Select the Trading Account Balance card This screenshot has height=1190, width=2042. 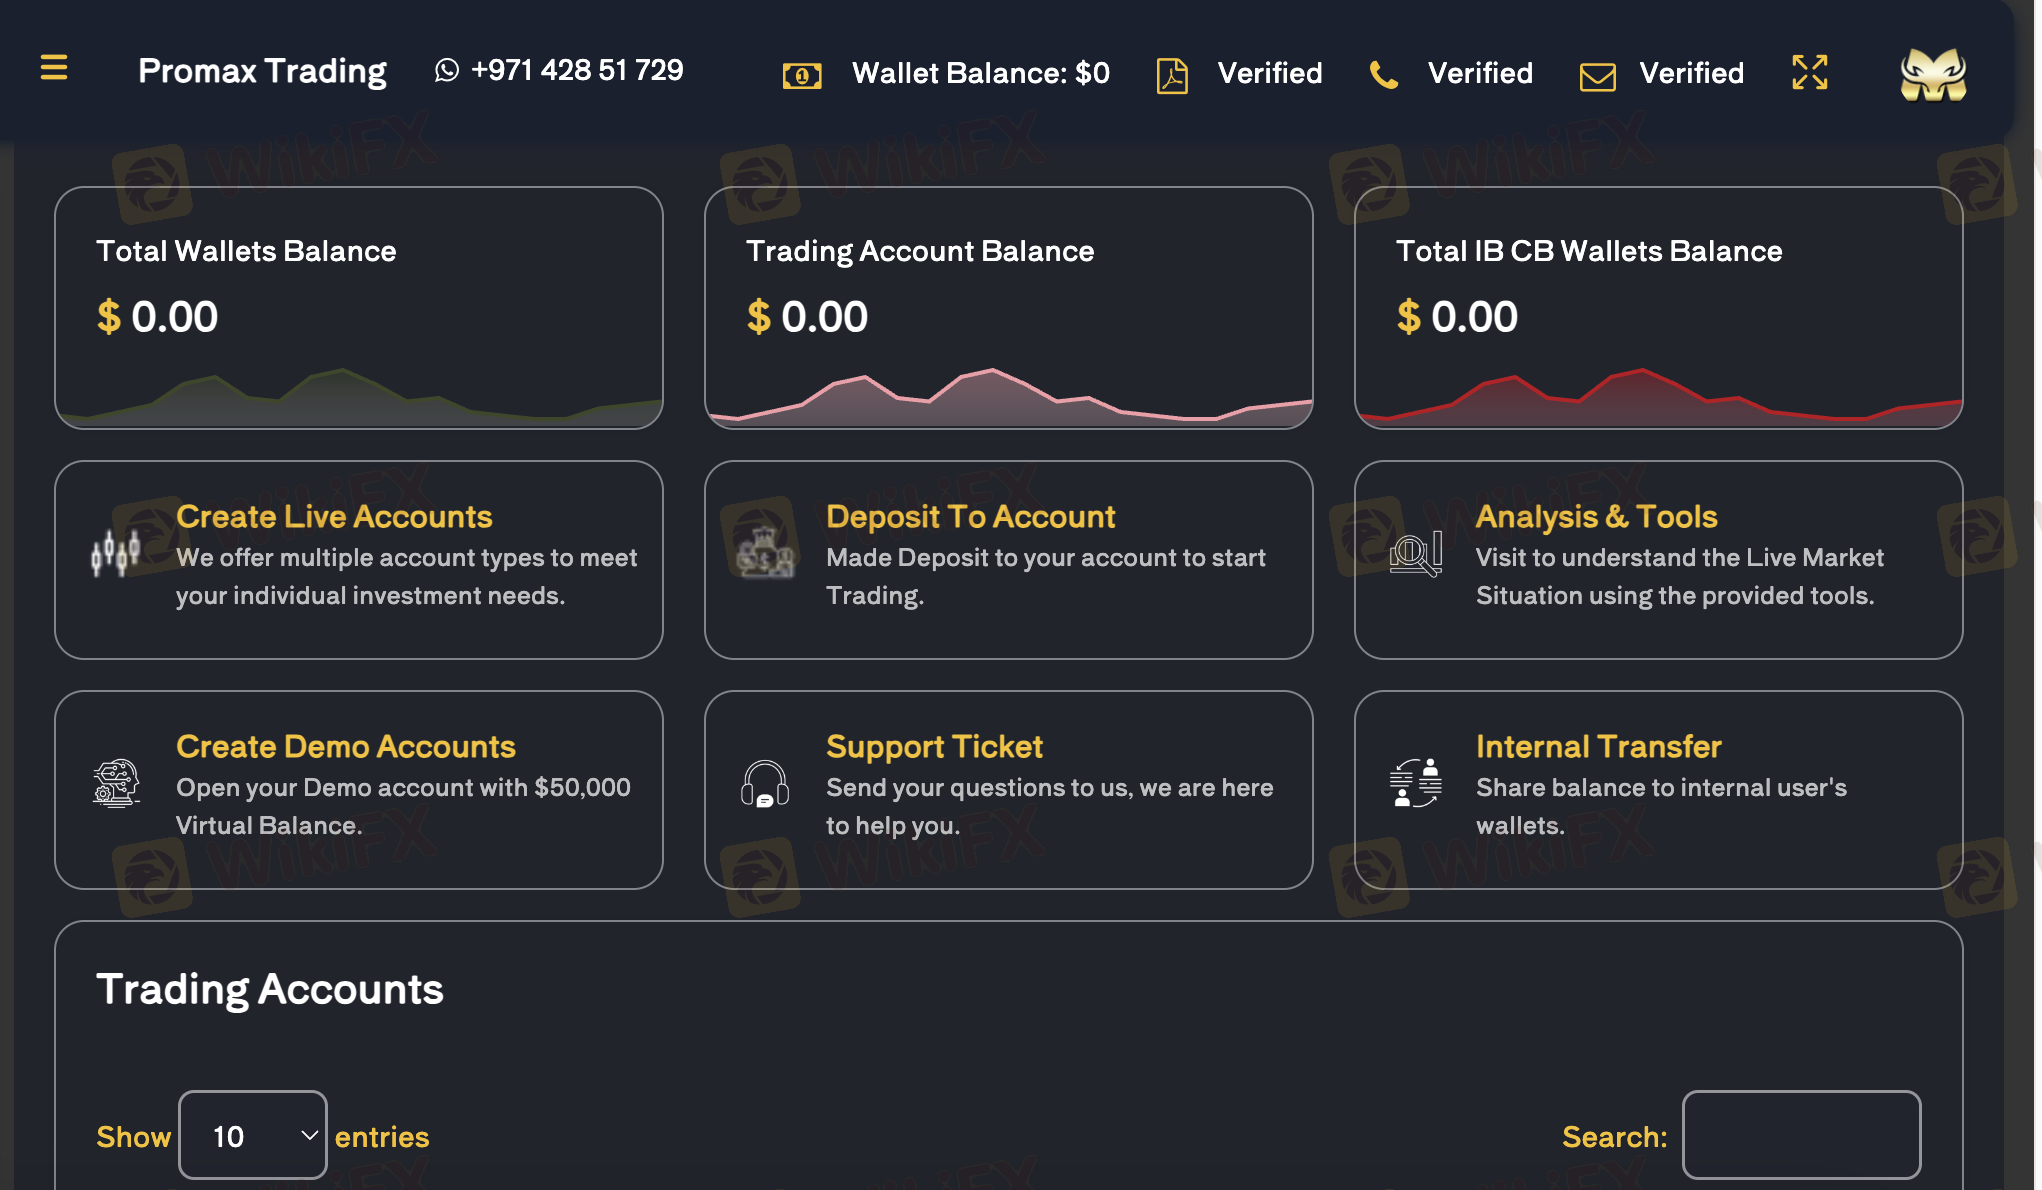click(1008, 307)
